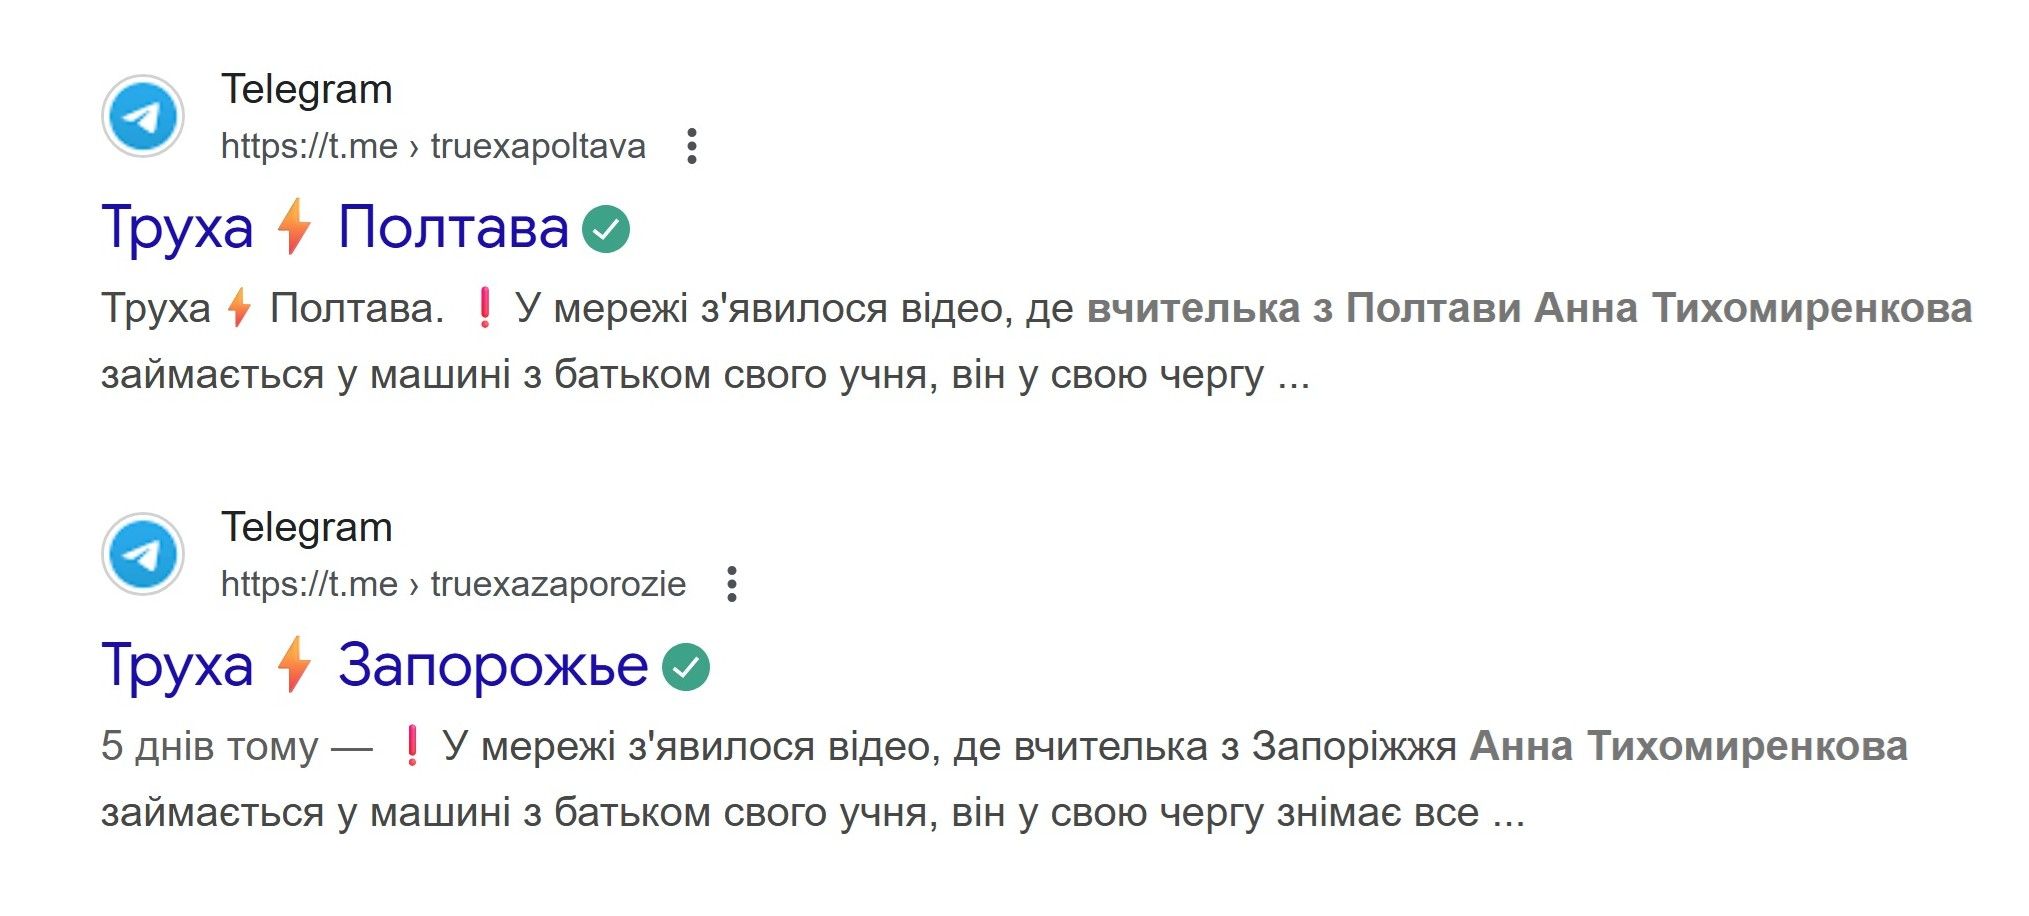Click the Telegram favicon for the truexazaporozie result
Image resolution: width=2029 pixels, height=916 pixels.
point(143,555)
